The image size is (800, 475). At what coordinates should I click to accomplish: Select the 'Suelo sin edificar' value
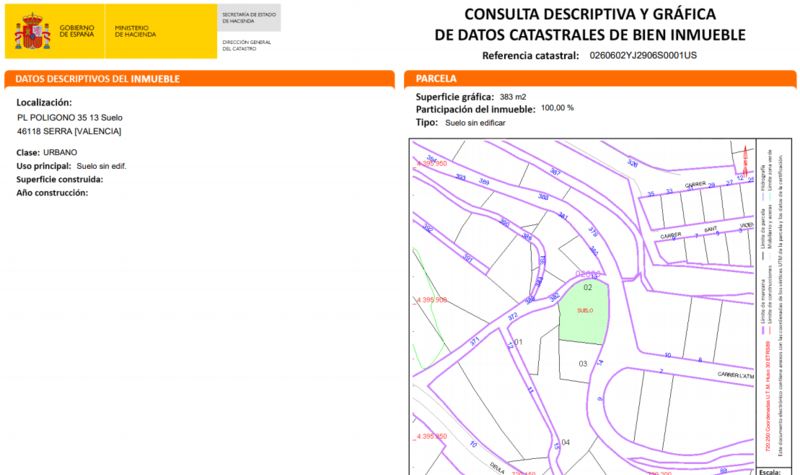(475, 123)
